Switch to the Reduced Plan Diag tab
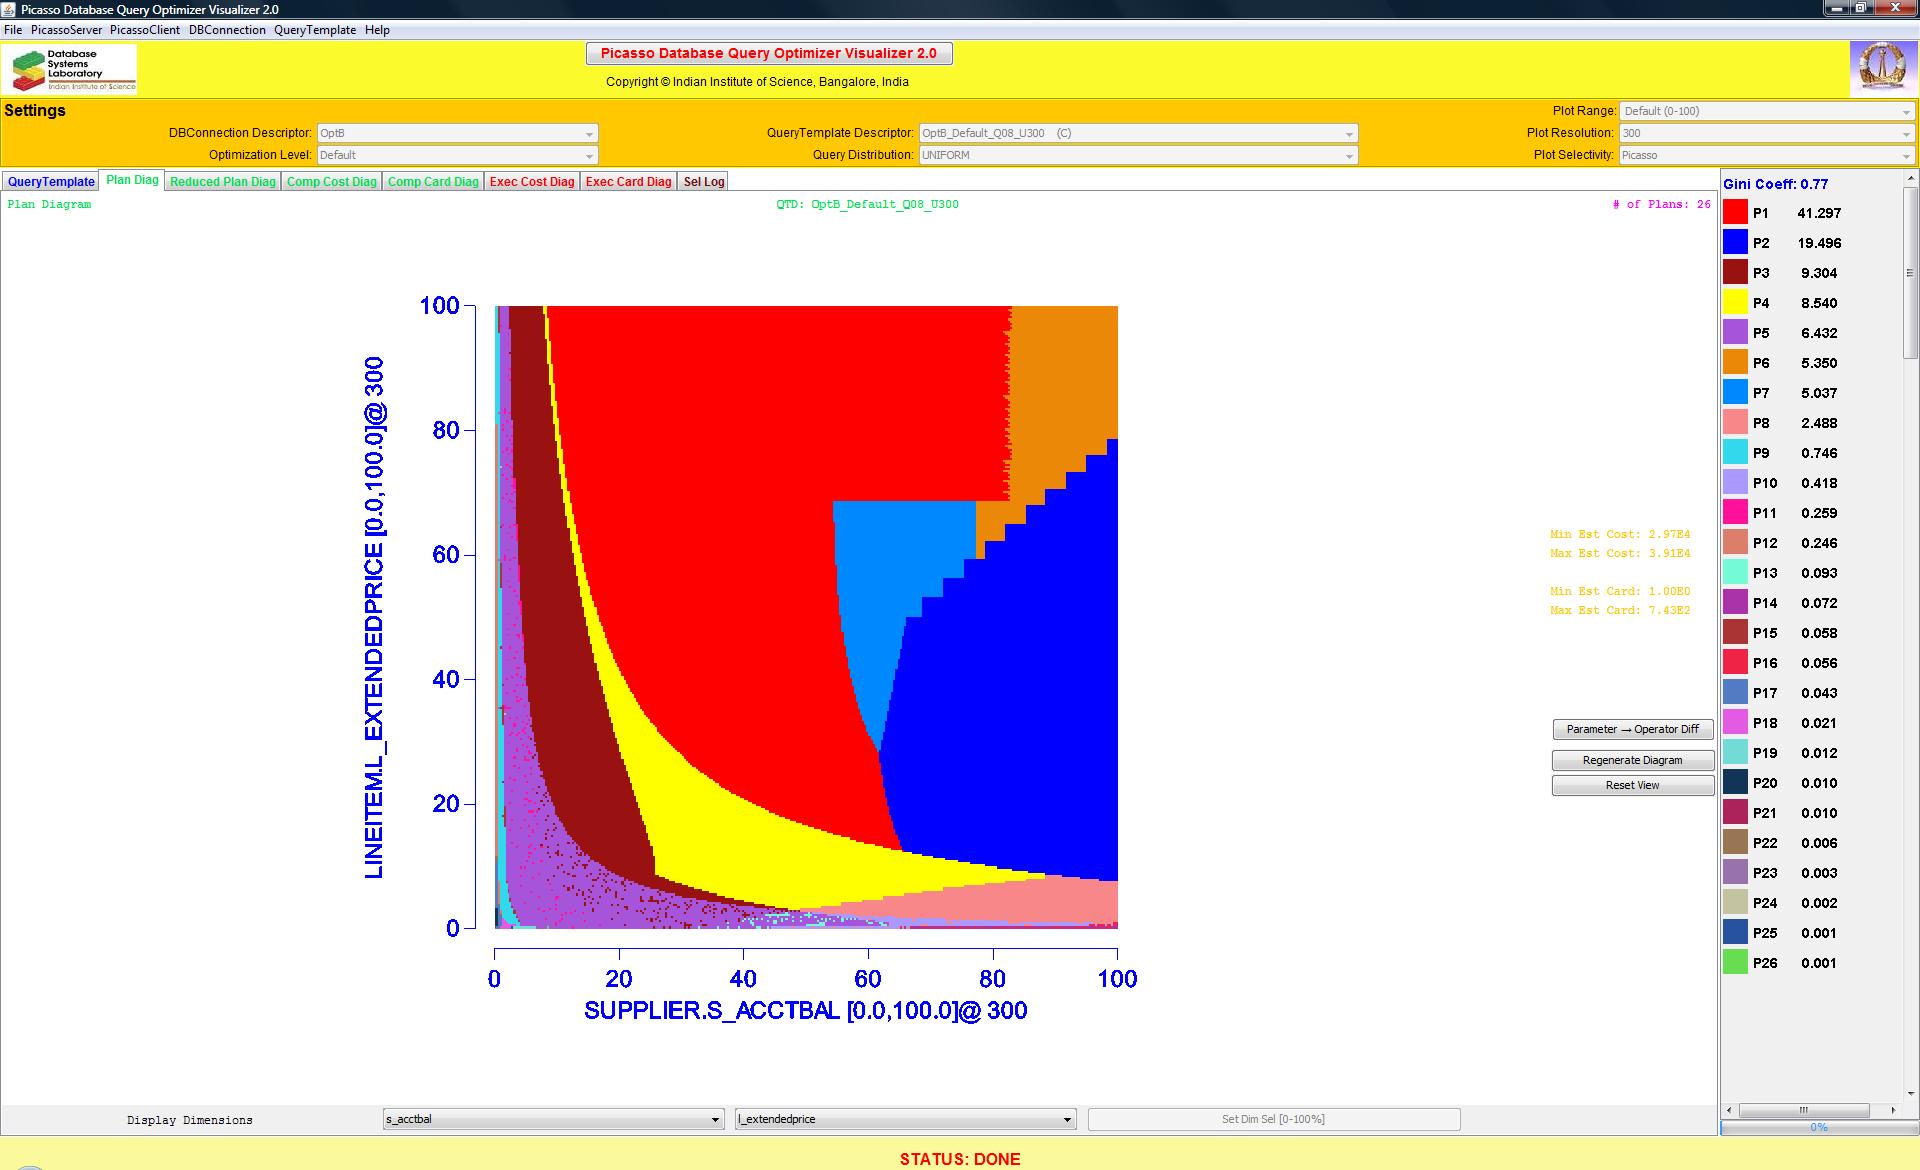Image resolution: width=1920 pixels, height=1170 pixels. 222,182
